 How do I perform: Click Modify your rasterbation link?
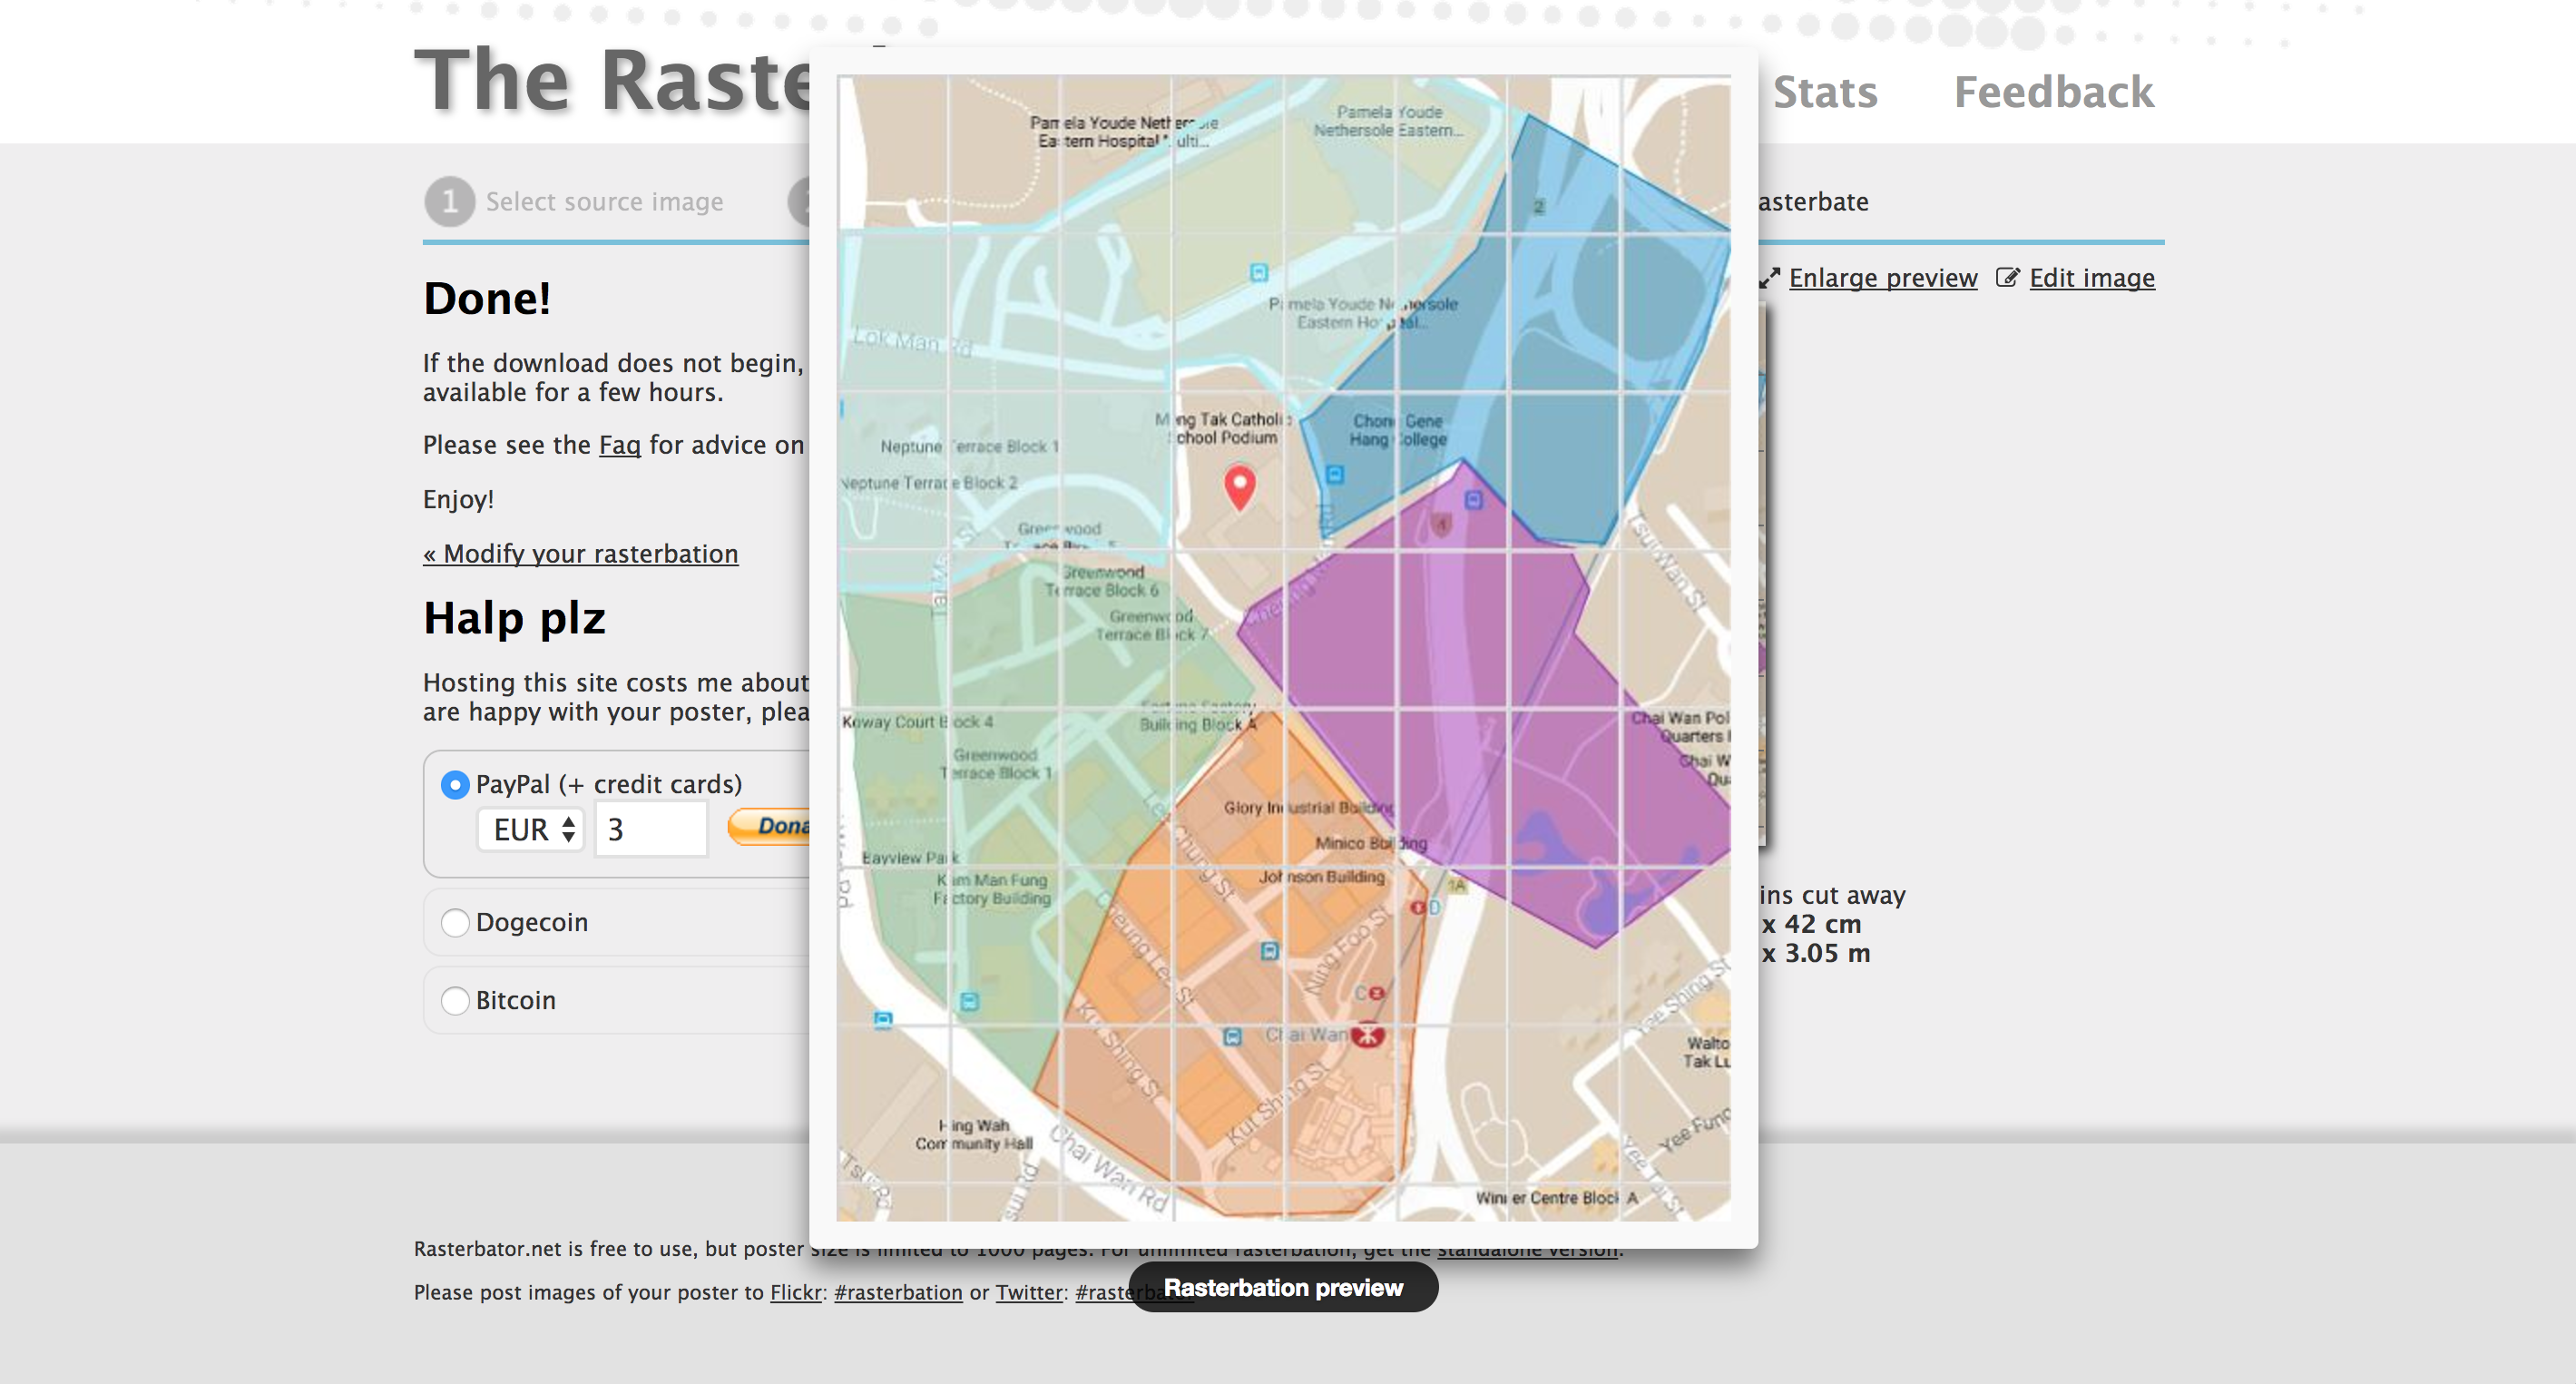(580, 554)
